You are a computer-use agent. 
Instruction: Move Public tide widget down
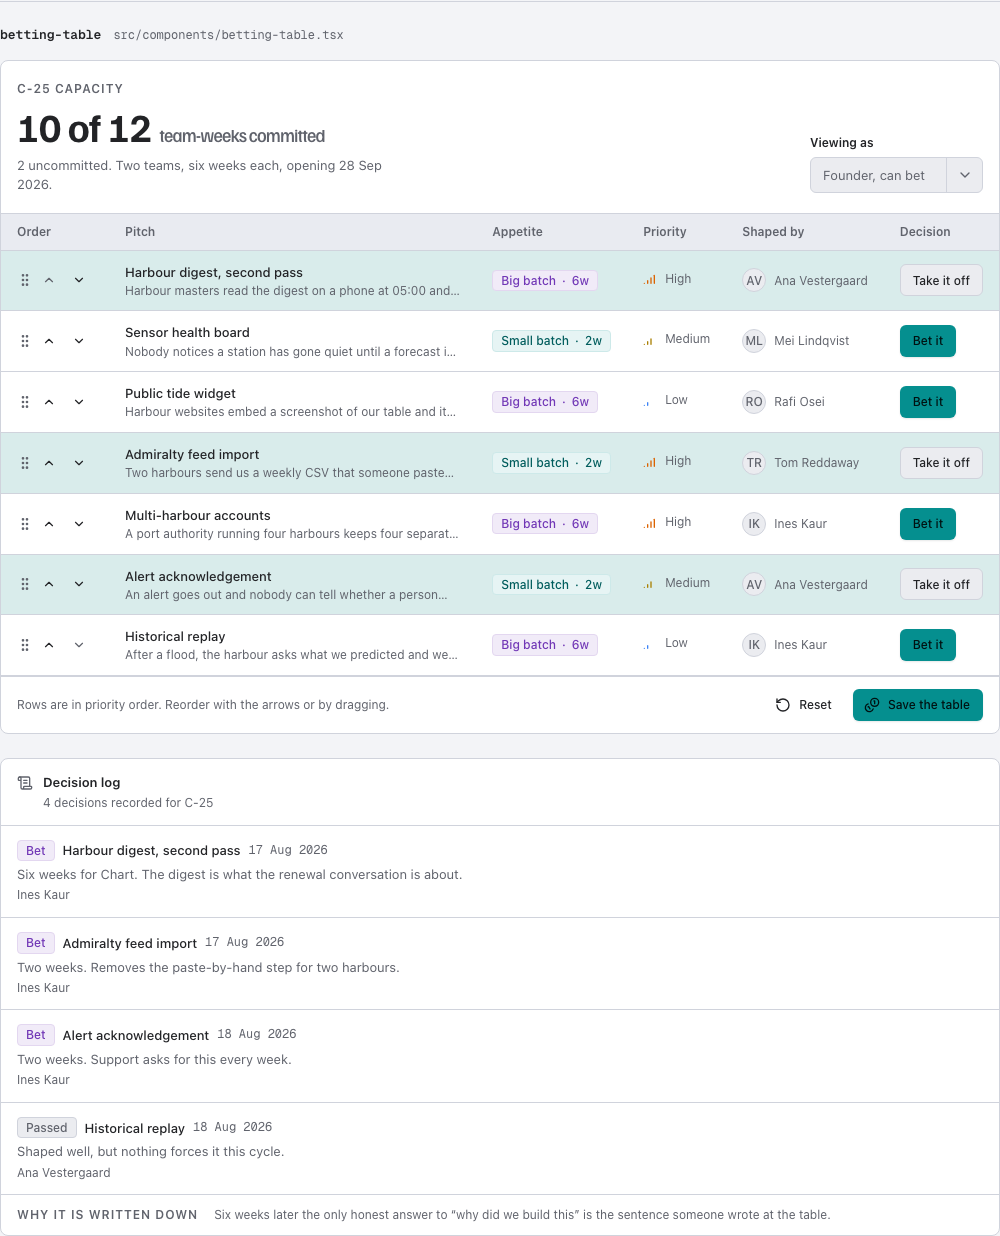79,402
